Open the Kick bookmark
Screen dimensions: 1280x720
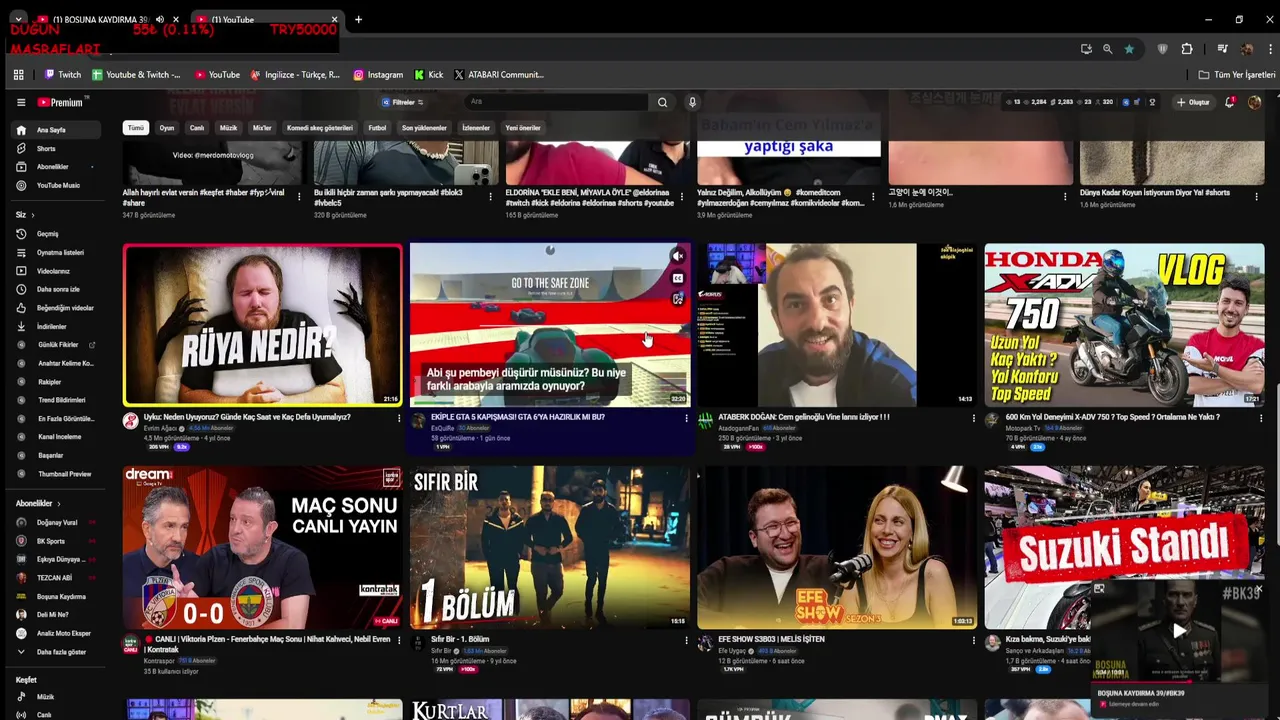(x=429, y=75)
